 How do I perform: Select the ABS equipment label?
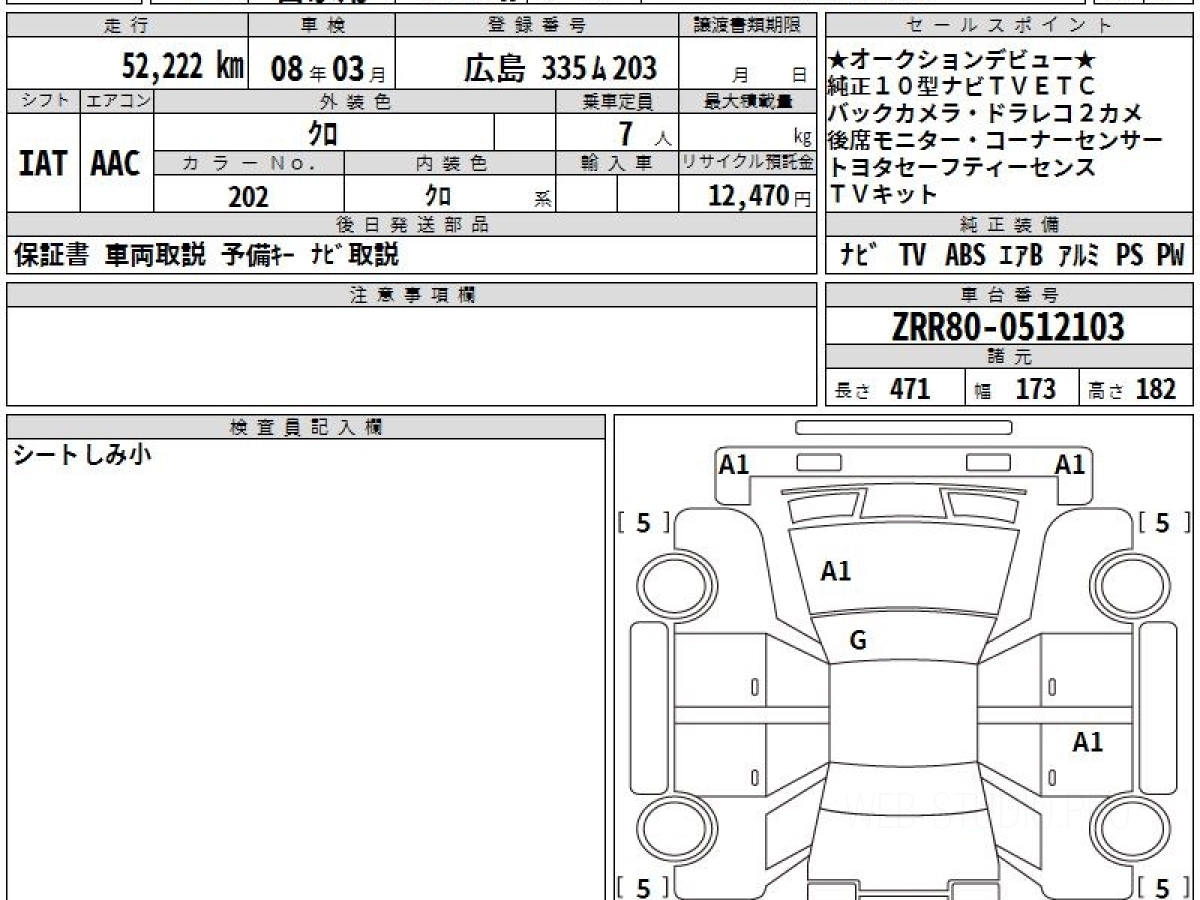click(965, 255)
